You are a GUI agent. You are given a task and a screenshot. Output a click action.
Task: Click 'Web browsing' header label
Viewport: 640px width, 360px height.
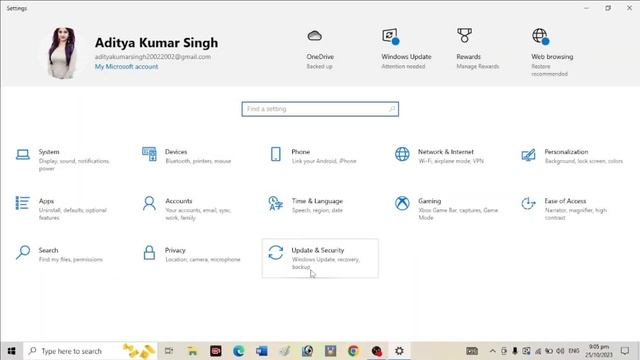(552, 57)
